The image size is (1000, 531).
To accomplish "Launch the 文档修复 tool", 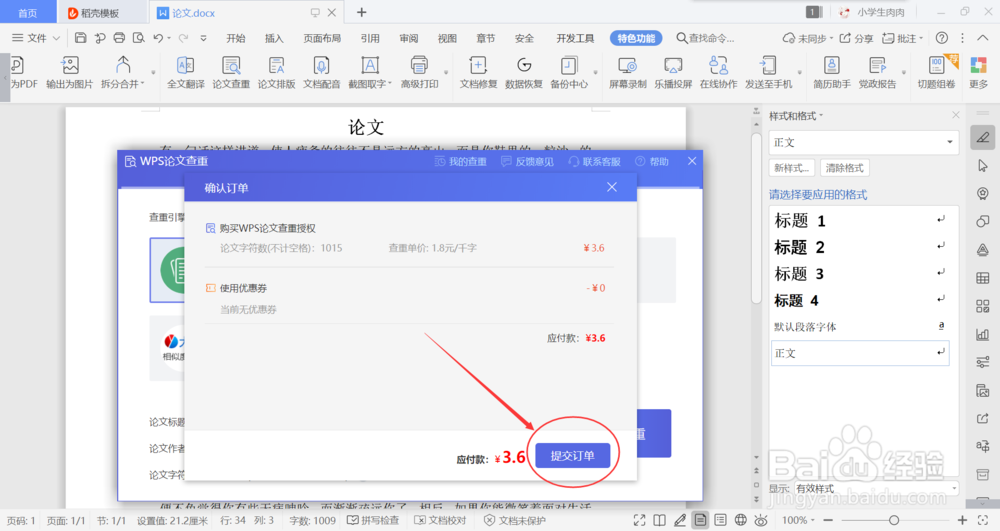I will (478, 73).
